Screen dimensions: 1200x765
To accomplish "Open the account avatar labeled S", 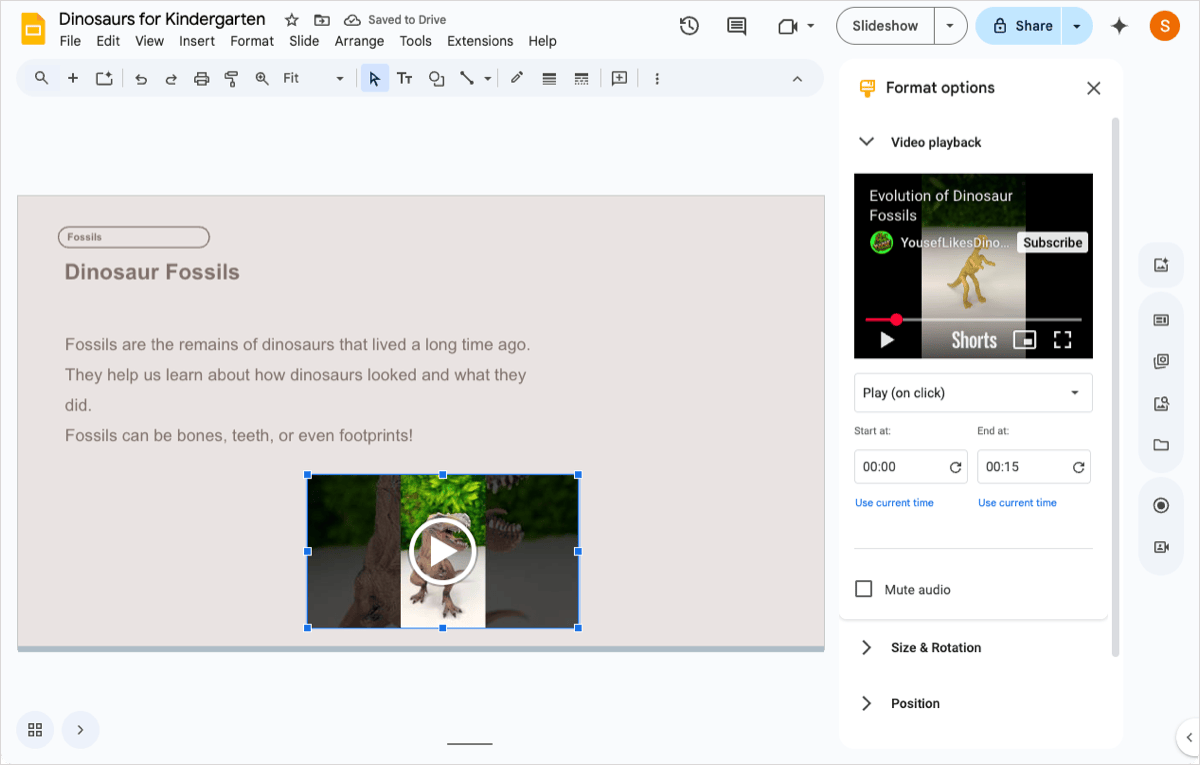I will pos(1165,26).
